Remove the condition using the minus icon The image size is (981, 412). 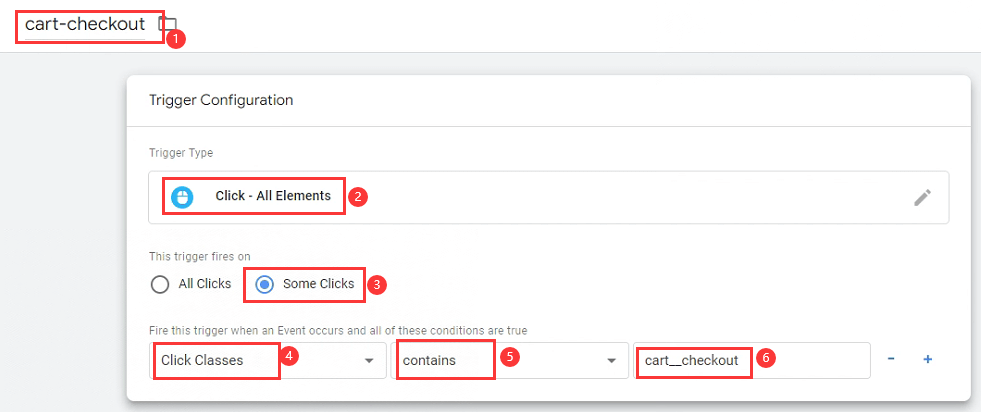[x=891, y=359]
